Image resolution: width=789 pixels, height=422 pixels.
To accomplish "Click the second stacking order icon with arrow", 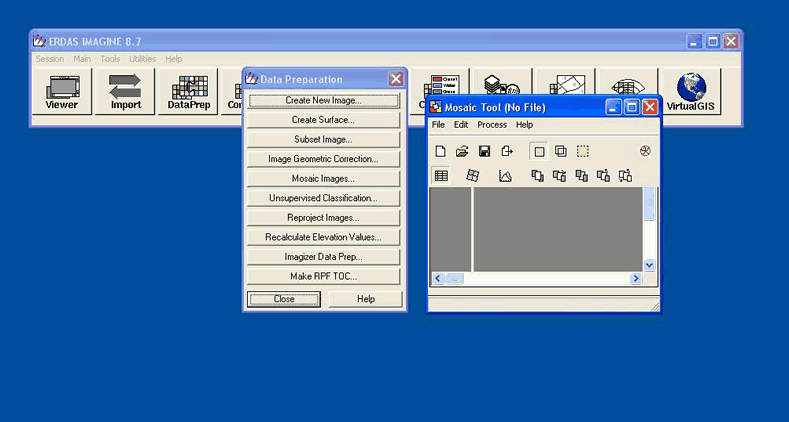I will pos(559,176).
